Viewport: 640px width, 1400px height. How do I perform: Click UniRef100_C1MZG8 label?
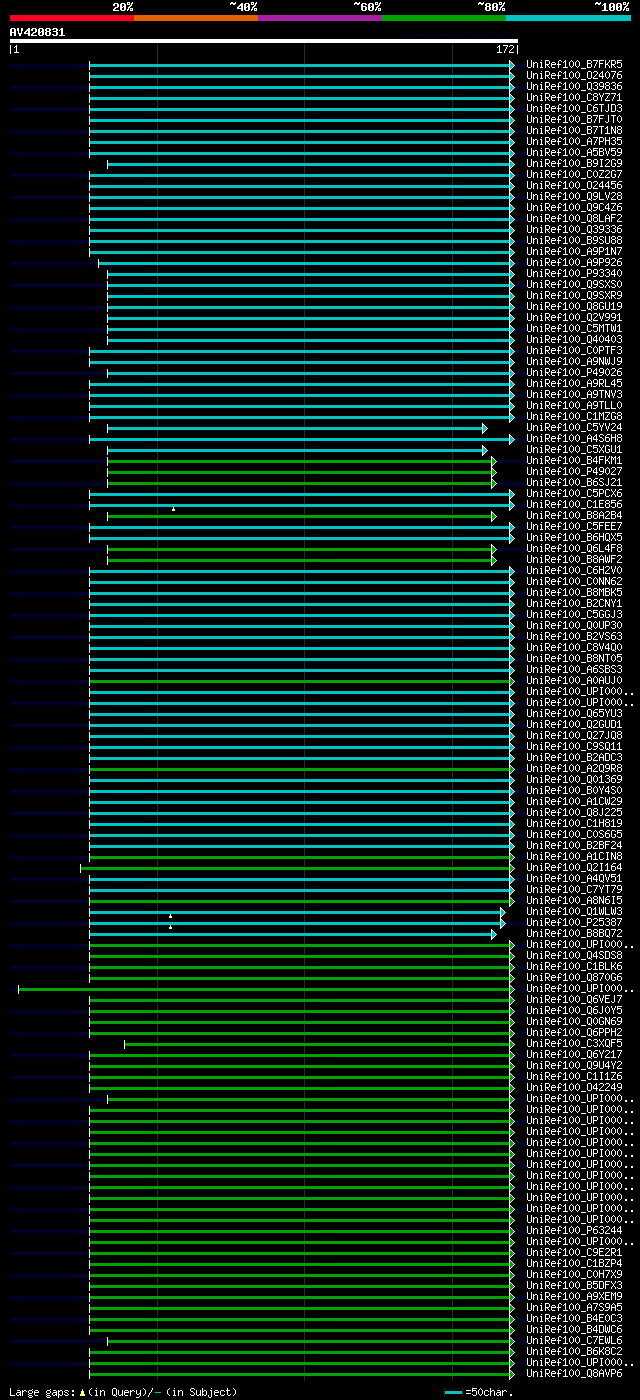click(574, 416)
